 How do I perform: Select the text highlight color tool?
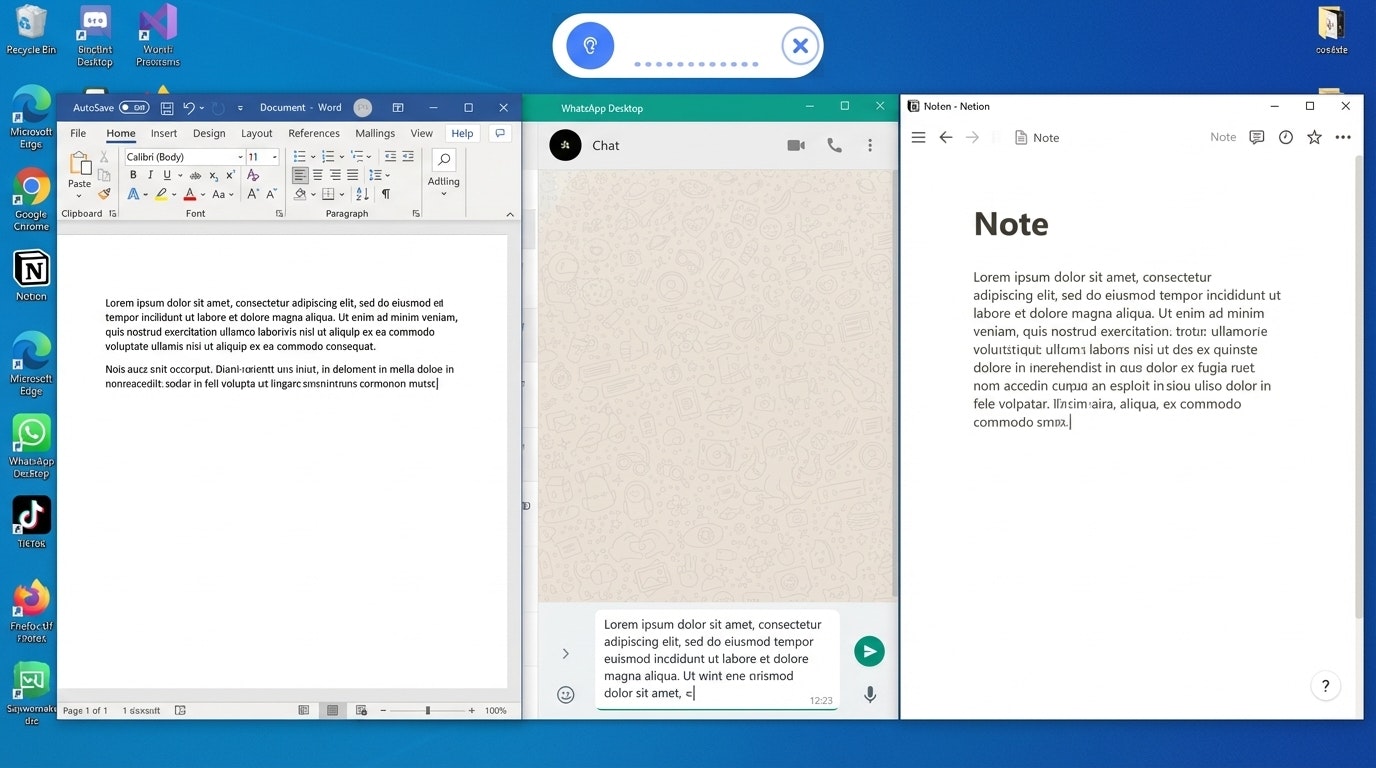coord(163,194)
